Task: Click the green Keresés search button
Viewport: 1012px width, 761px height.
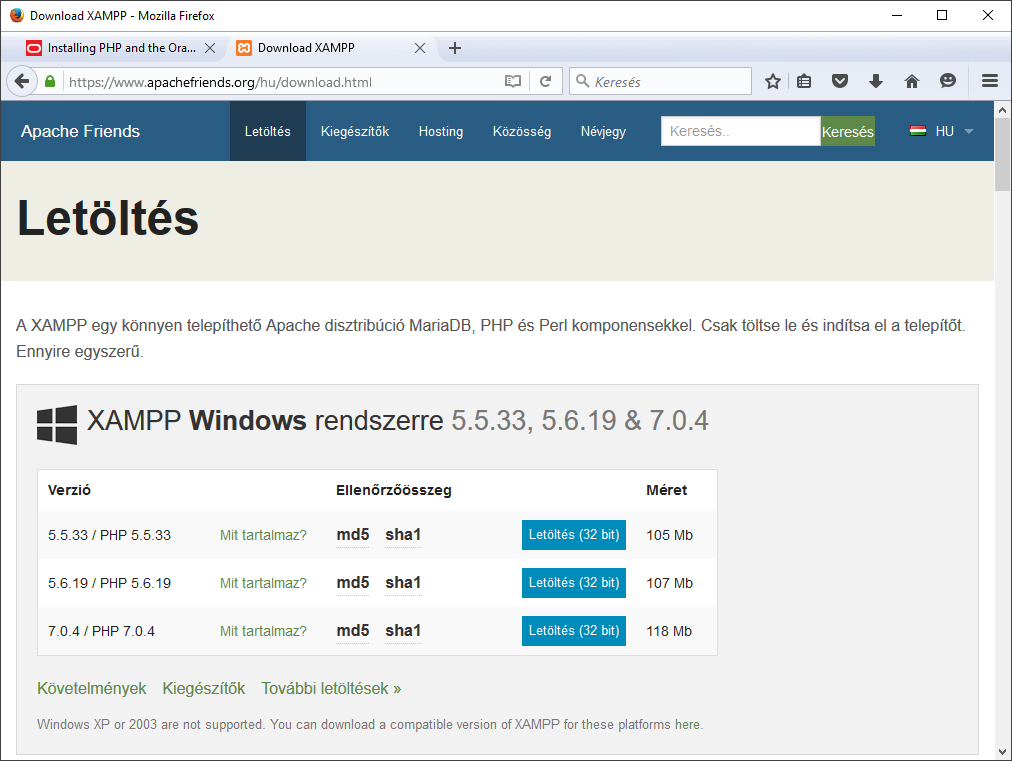Action: point(847,131)
